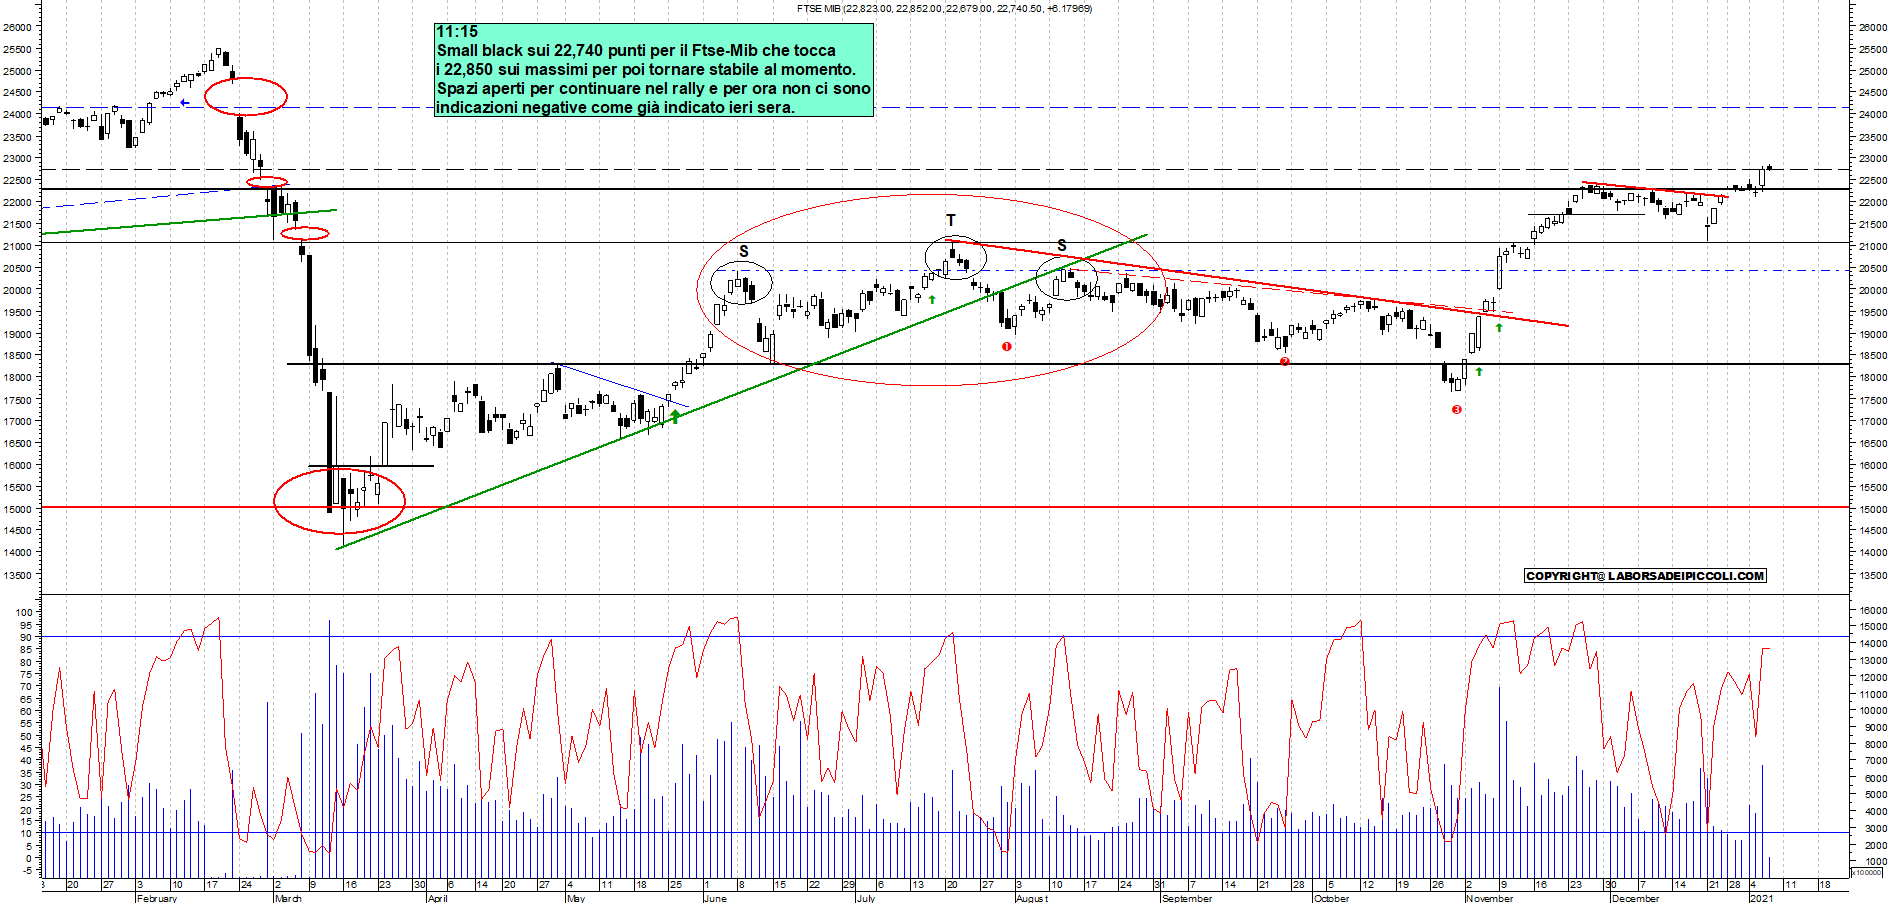
Task: Select the December month label on the time axis
Action: pos(1635,898)
